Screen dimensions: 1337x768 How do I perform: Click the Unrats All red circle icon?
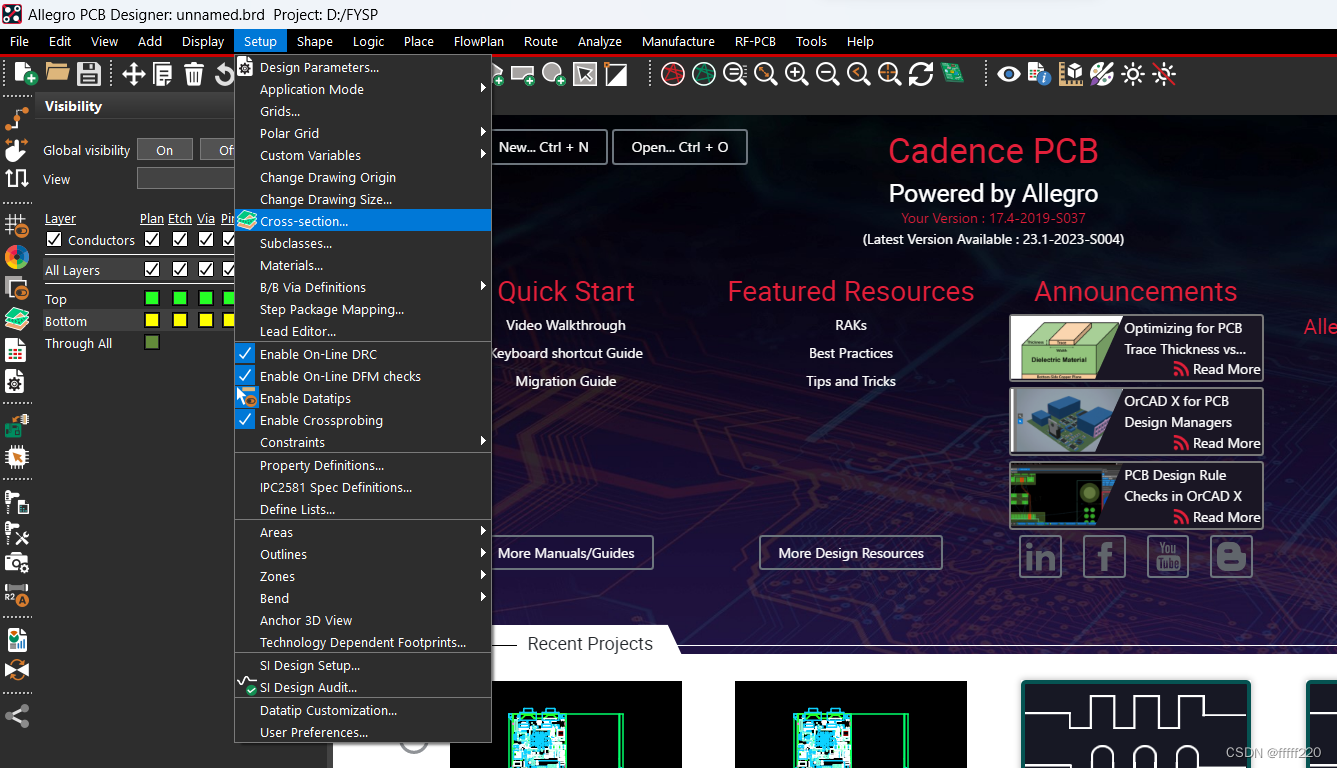point(673,74)
